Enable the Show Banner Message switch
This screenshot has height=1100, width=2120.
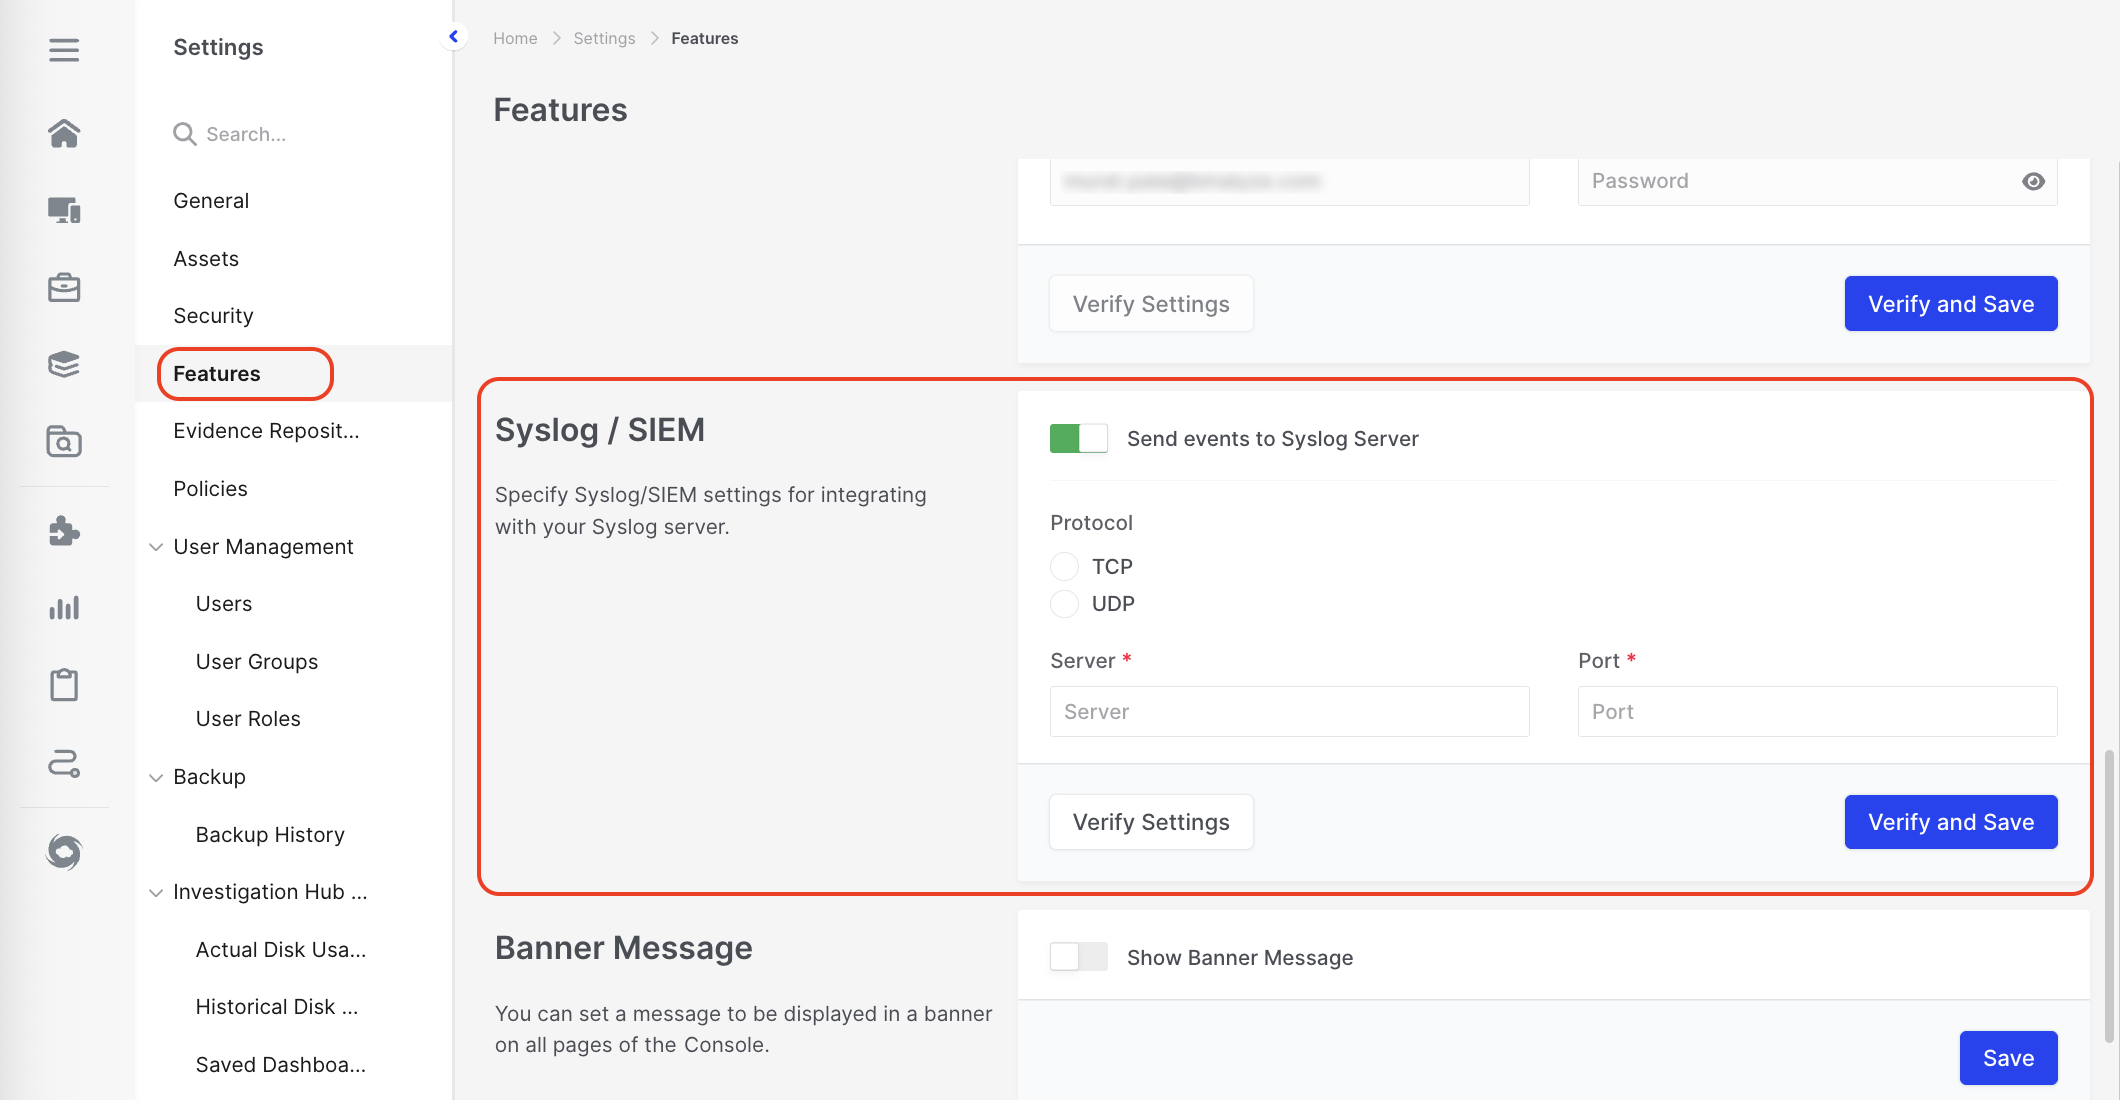1078,957
